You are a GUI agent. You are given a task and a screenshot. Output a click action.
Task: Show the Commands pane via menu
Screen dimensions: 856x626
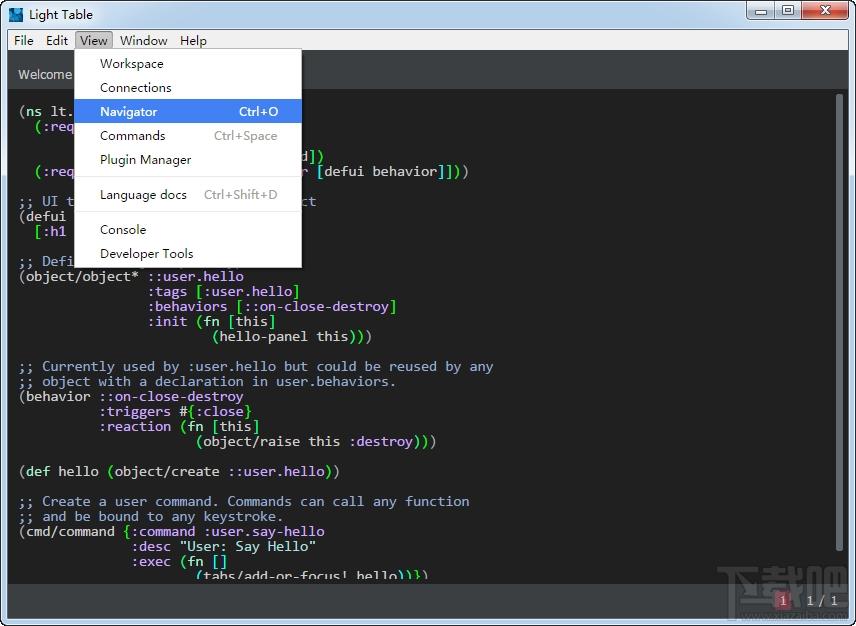(188, 135)
